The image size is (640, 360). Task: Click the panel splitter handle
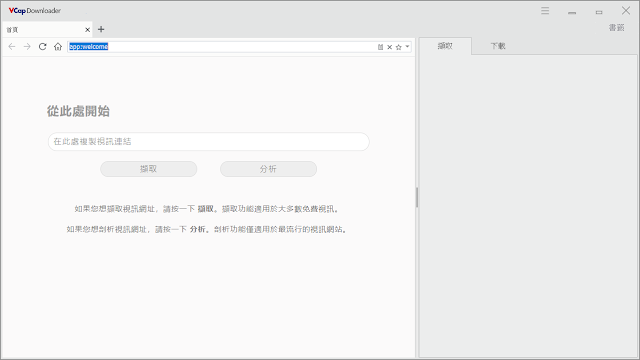pyautogui.click(x=417, y=198)
